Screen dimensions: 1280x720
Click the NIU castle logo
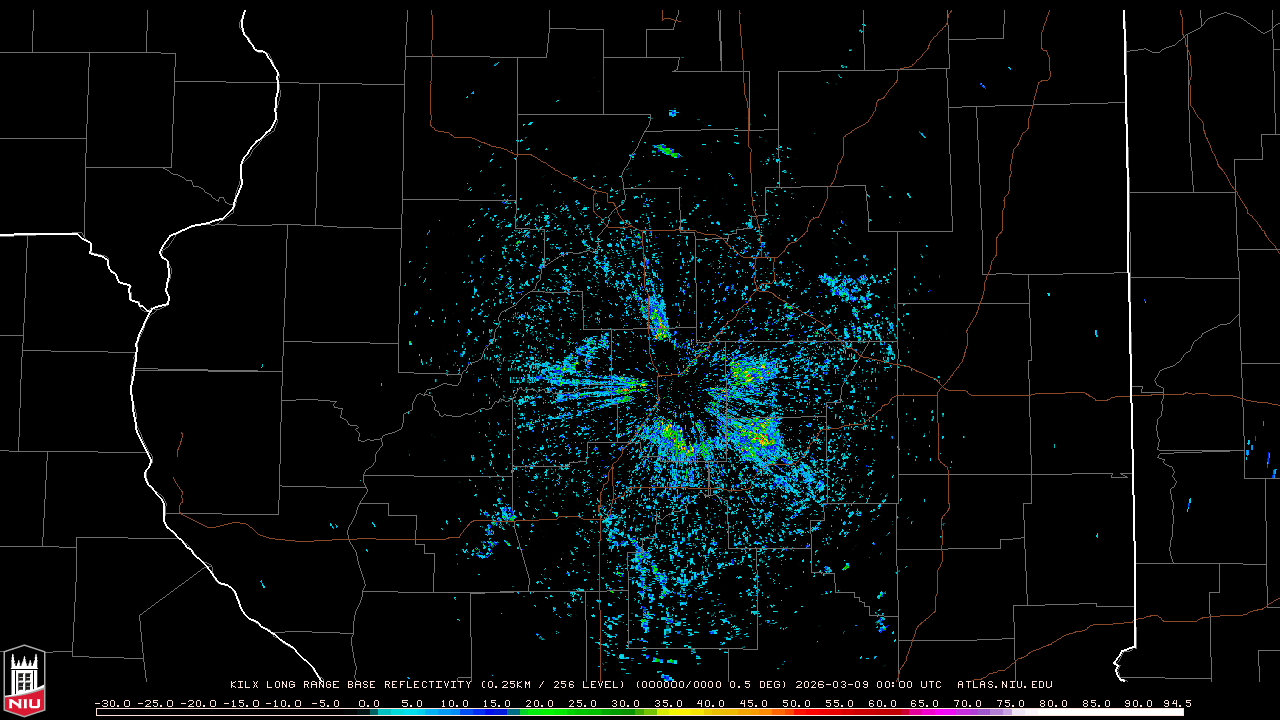24,679
